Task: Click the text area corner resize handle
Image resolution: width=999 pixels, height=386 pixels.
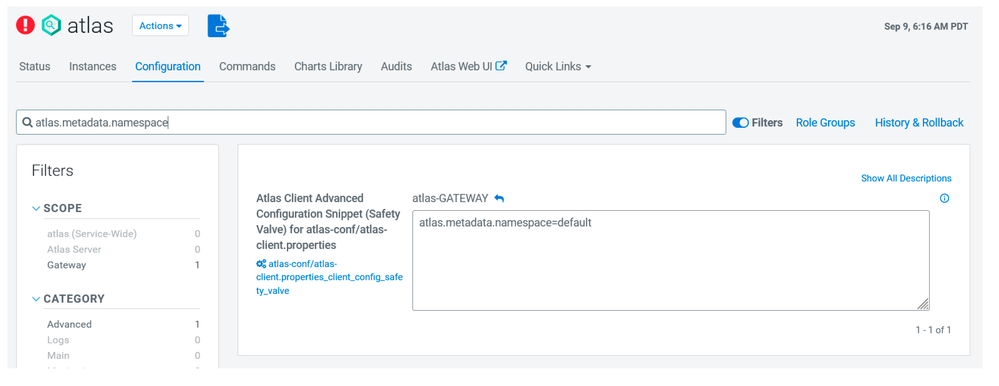Action: (923, 304)
